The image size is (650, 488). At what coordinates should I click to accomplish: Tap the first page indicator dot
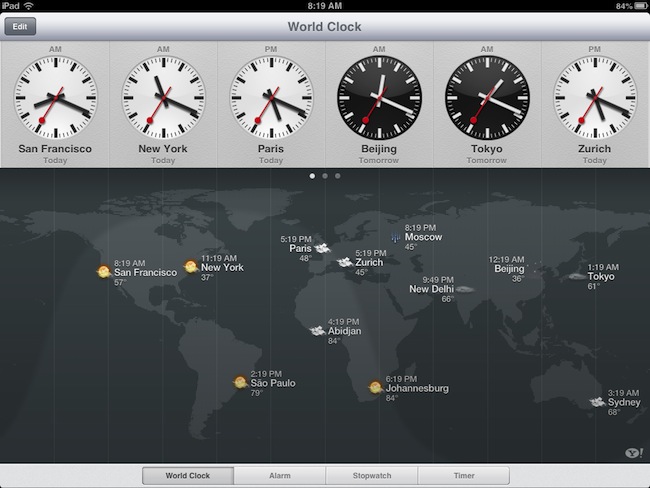(x=312, y=176)
